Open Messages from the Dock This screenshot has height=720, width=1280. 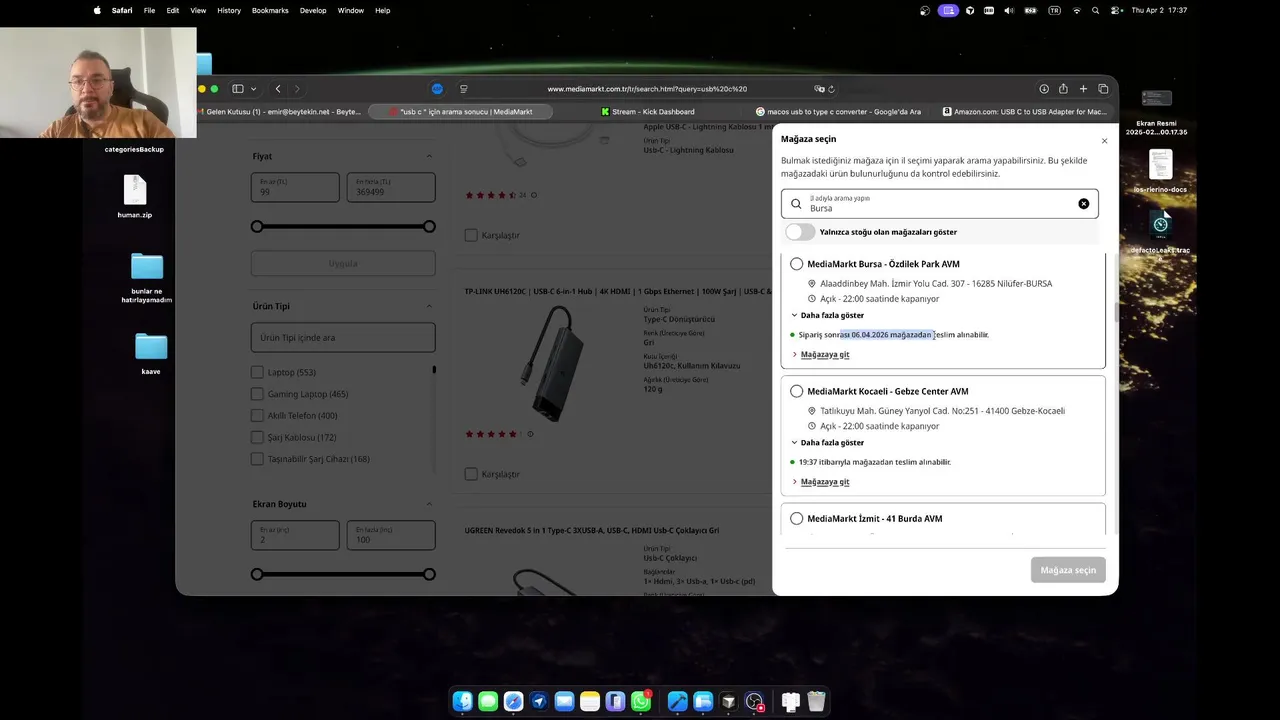coord(488,702)
